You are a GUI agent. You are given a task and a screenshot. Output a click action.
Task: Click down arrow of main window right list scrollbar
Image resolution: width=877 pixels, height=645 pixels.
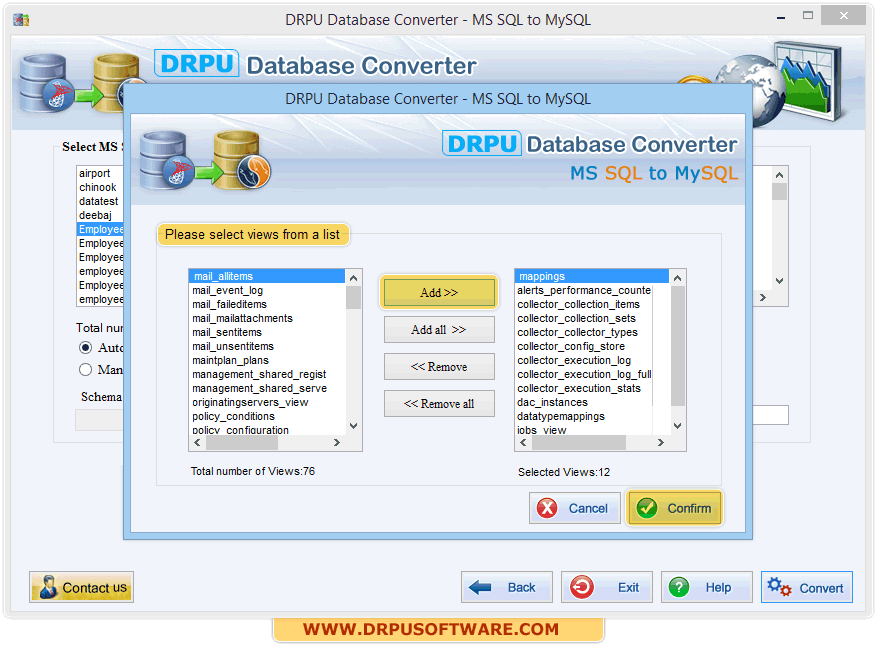779,281
